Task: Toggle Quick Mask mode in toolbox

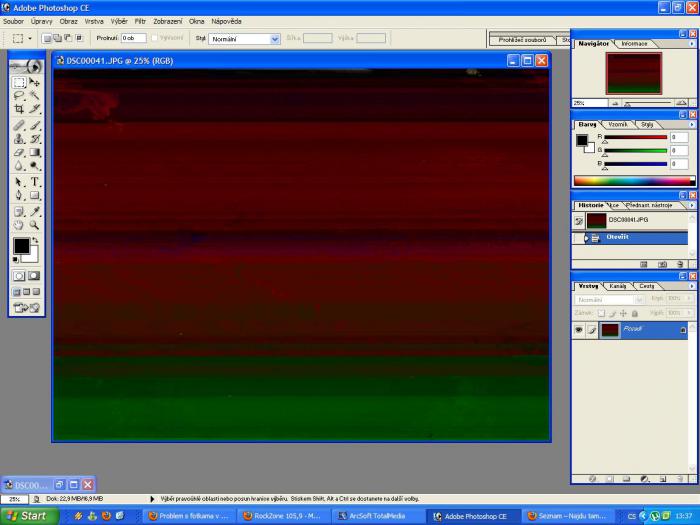Action: [x=35, y=275]
